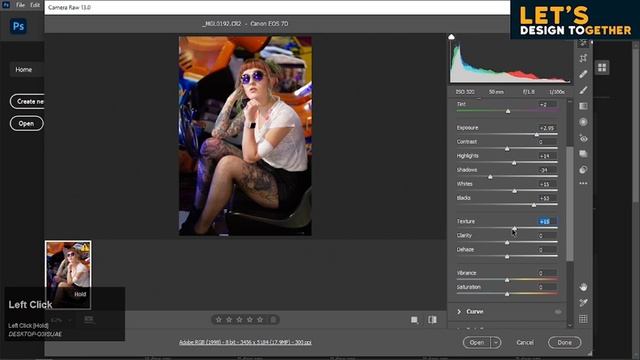Click the Tint slider handle
The image size is (640, 360).
pos(508,111)
